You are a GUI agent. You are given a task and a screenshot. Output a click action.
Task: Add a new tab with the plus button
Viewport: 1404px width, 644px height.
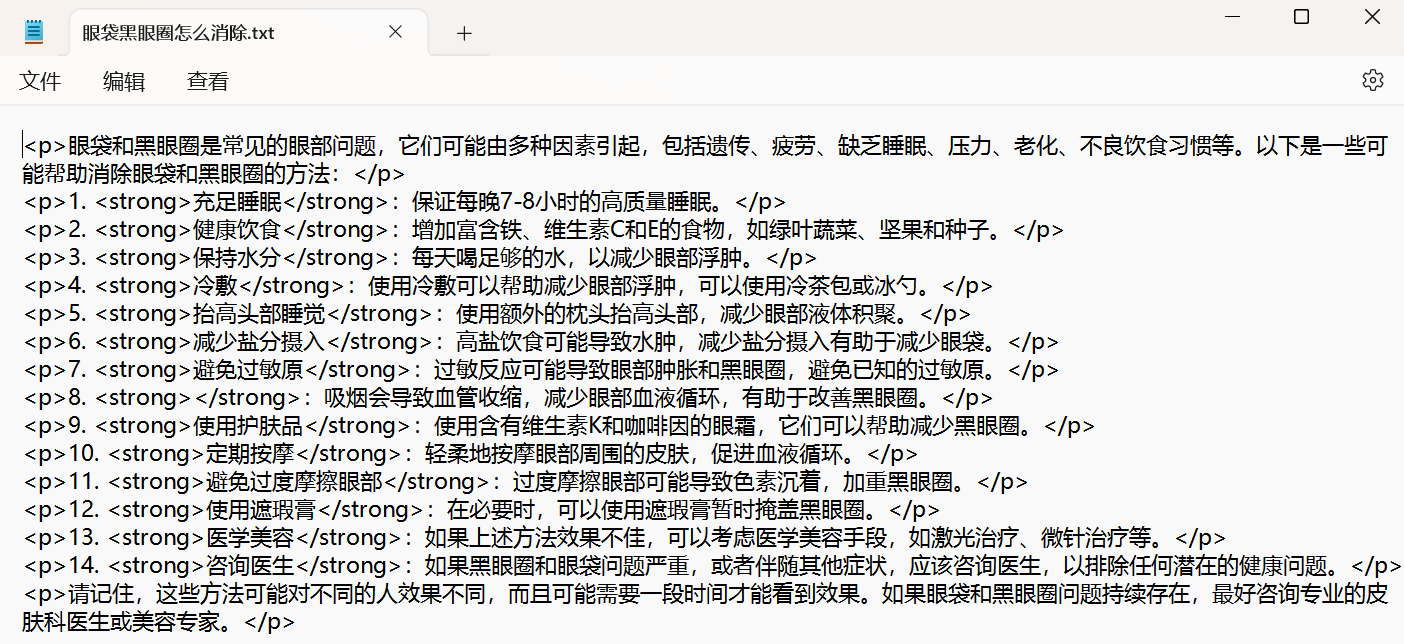coord(464,33)
